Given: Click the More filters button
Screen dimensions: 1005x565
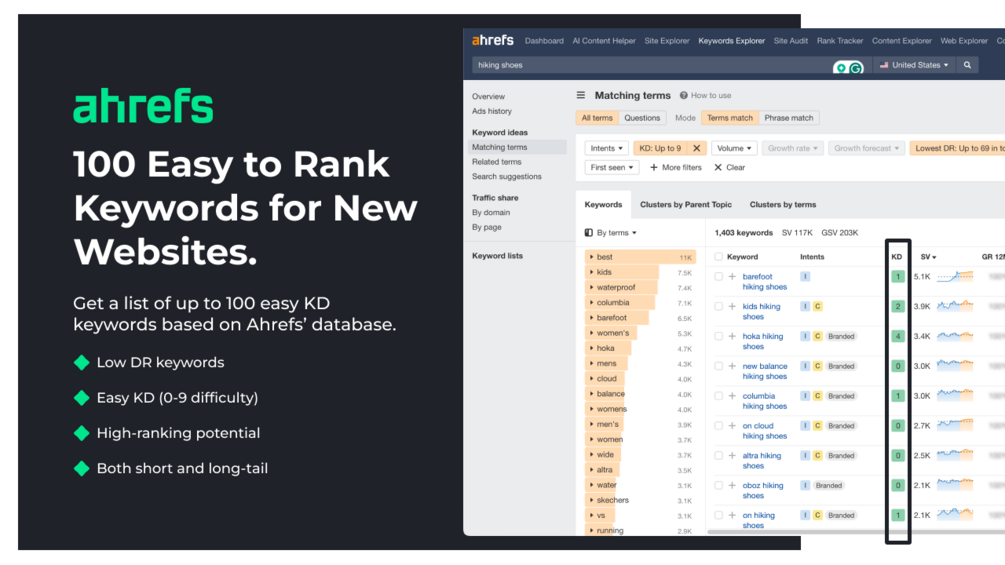Looking at the screenshot, I should click(x=676, y=167).
